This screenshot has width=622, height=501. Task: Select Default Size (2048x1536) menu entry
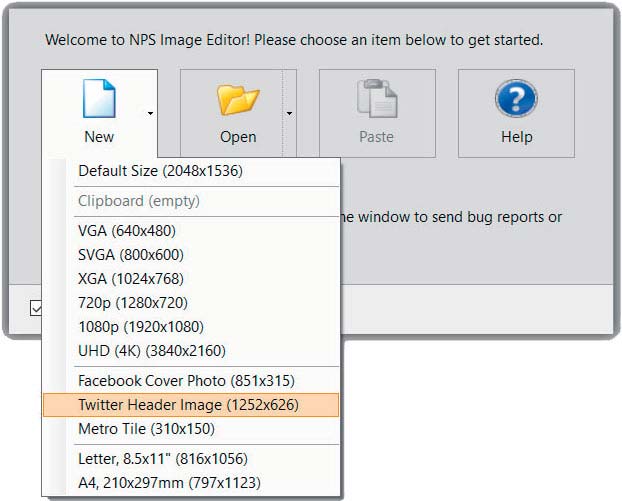point(191,171)
